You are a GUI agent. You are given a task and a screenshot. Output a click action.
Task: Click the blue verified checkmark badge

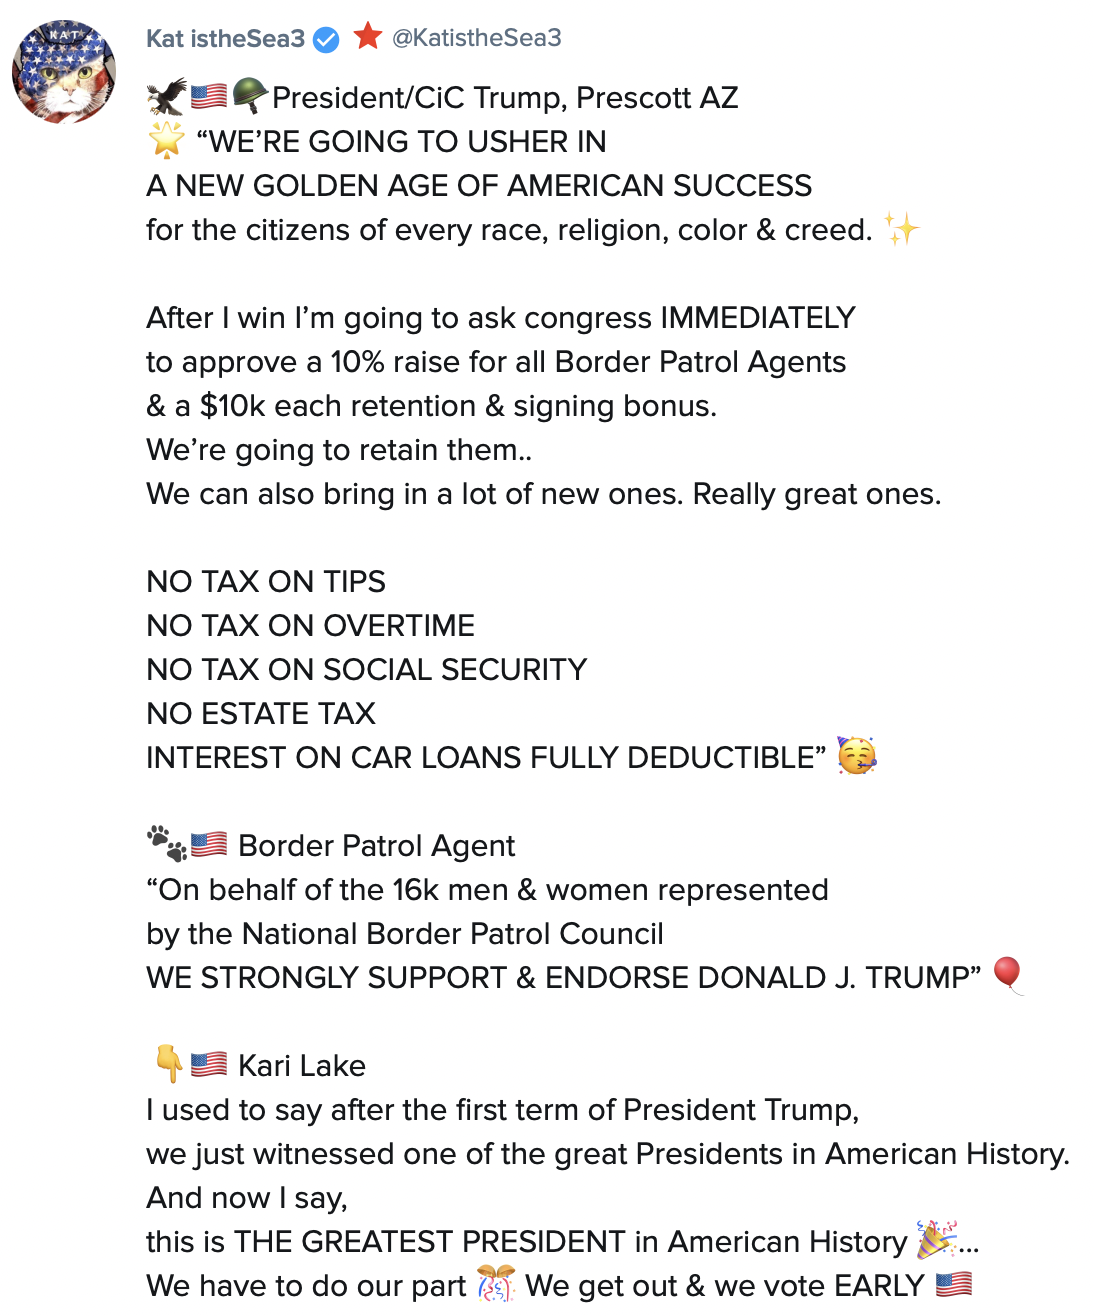tap(326, 40)
